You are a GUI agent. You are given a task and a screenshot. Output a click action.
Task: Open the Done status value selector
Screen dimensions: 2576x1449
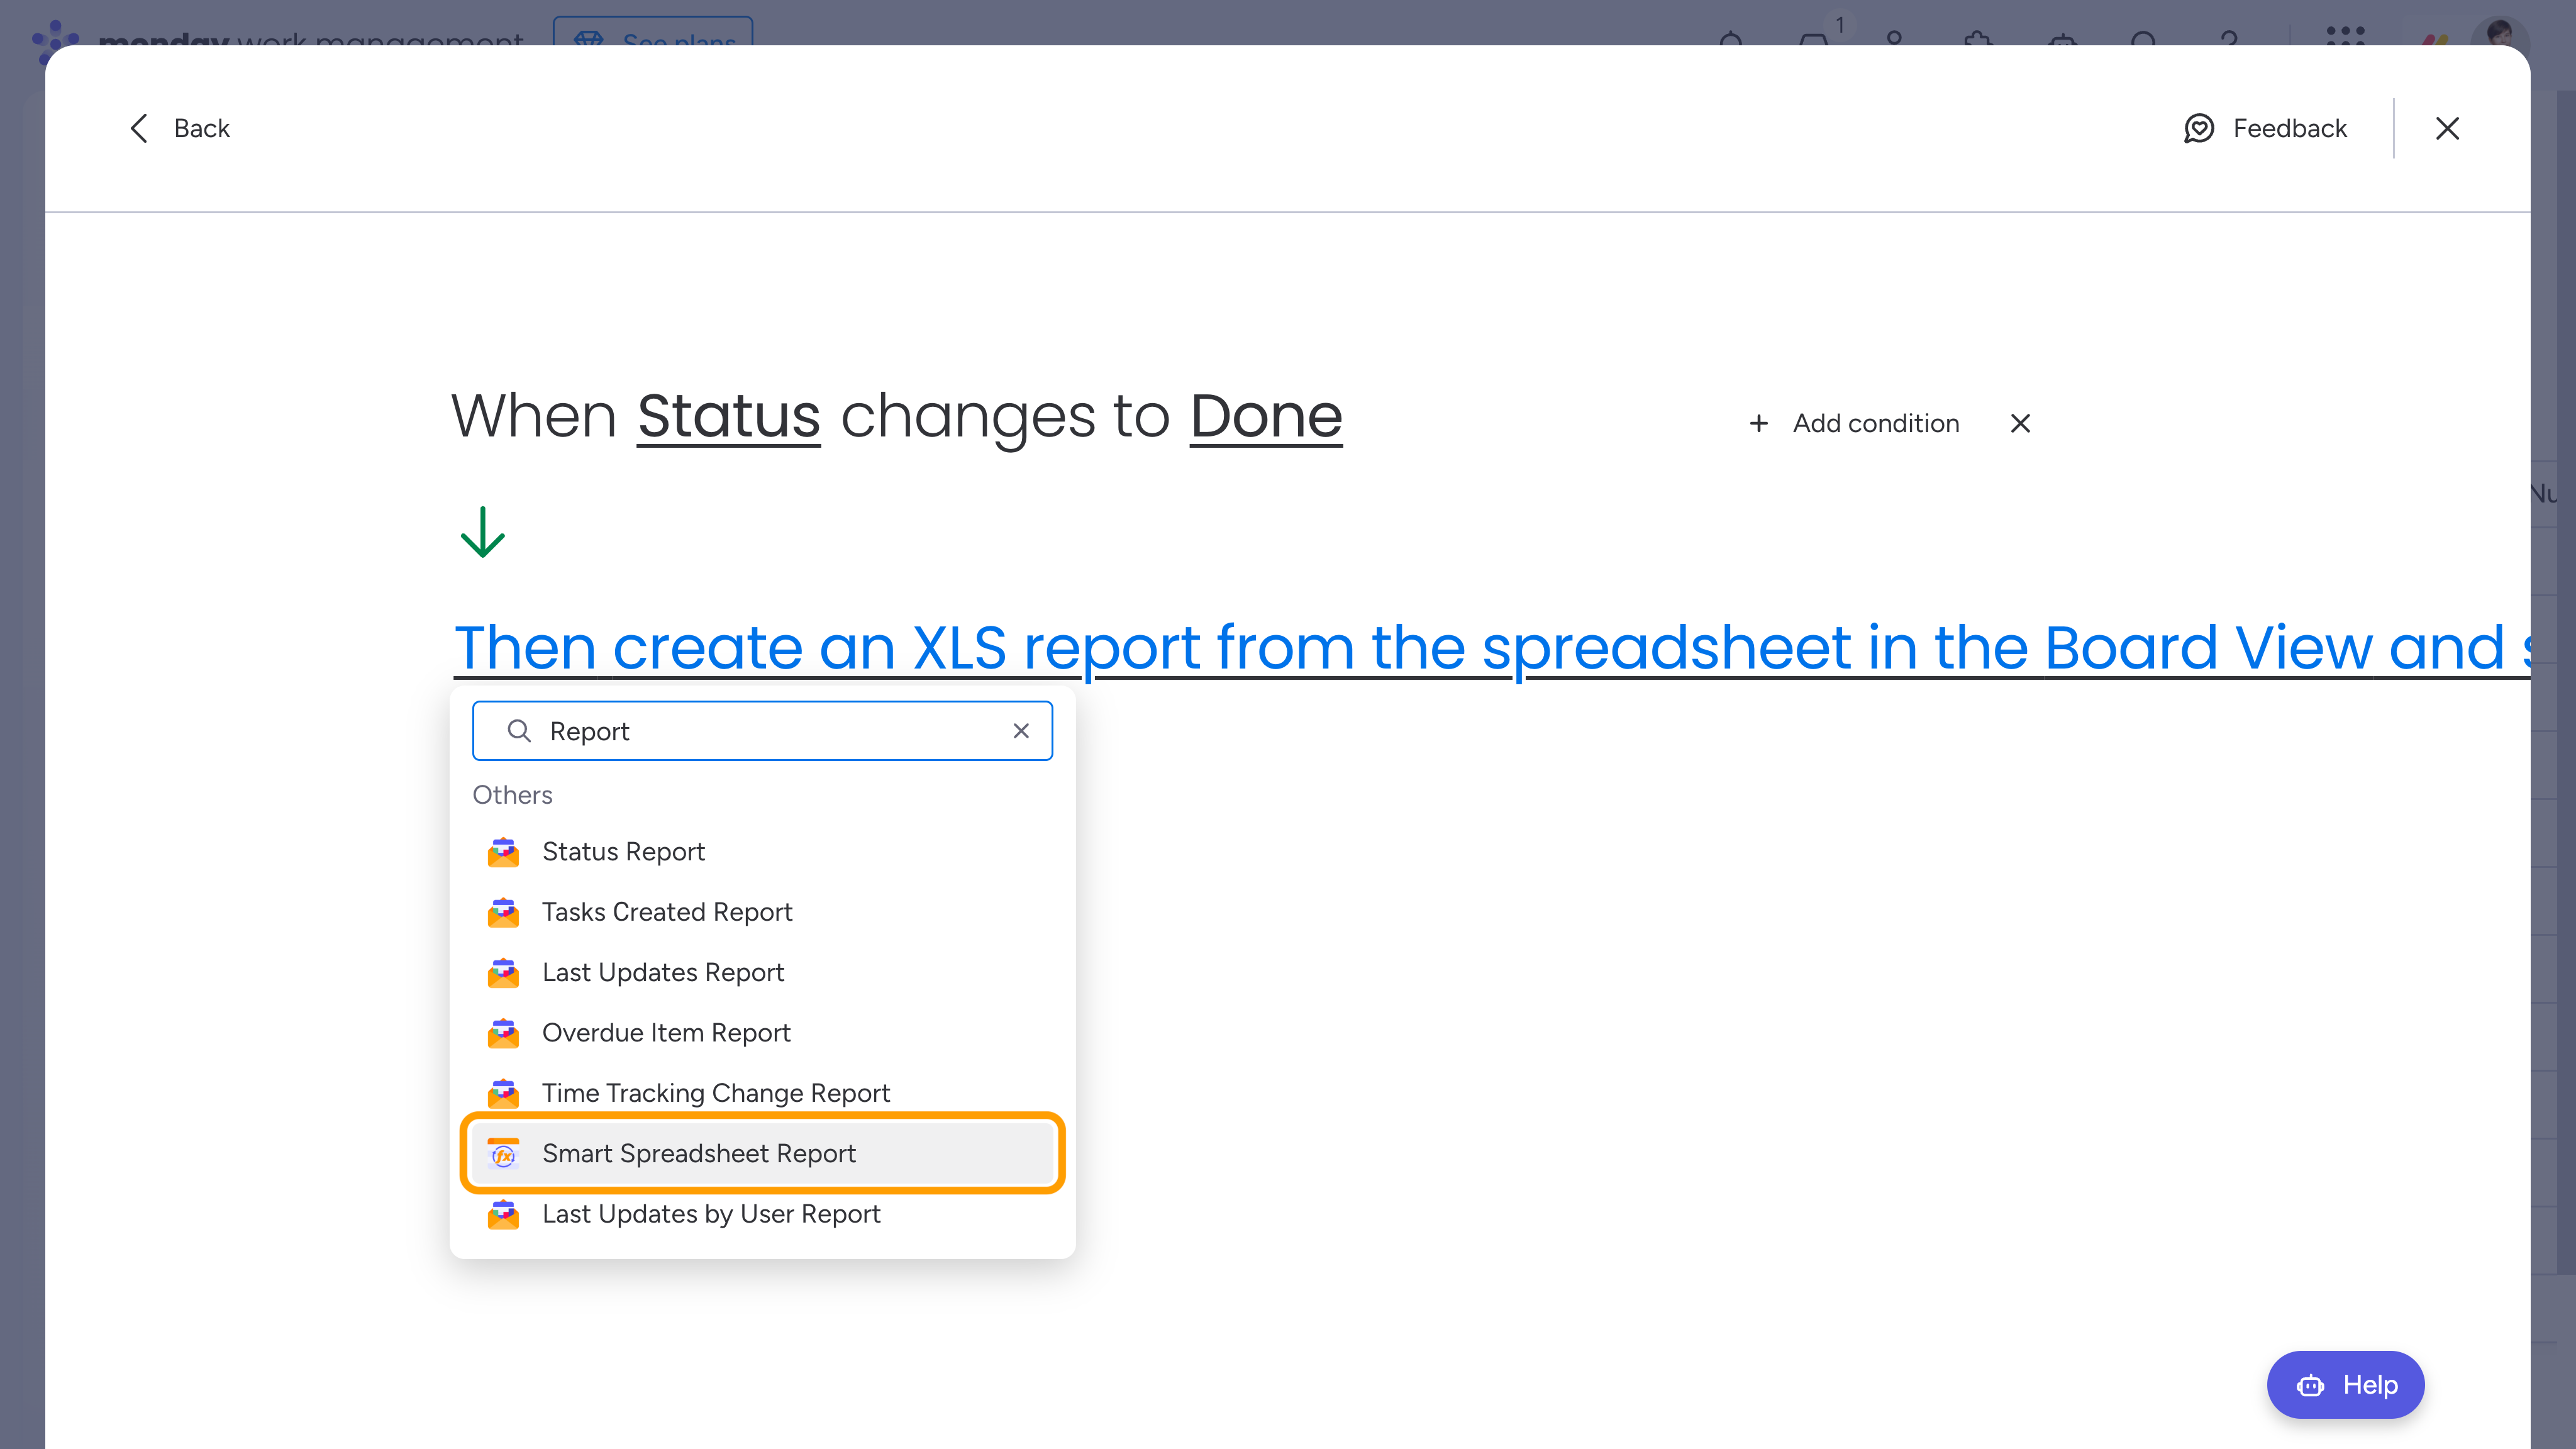1265,416
